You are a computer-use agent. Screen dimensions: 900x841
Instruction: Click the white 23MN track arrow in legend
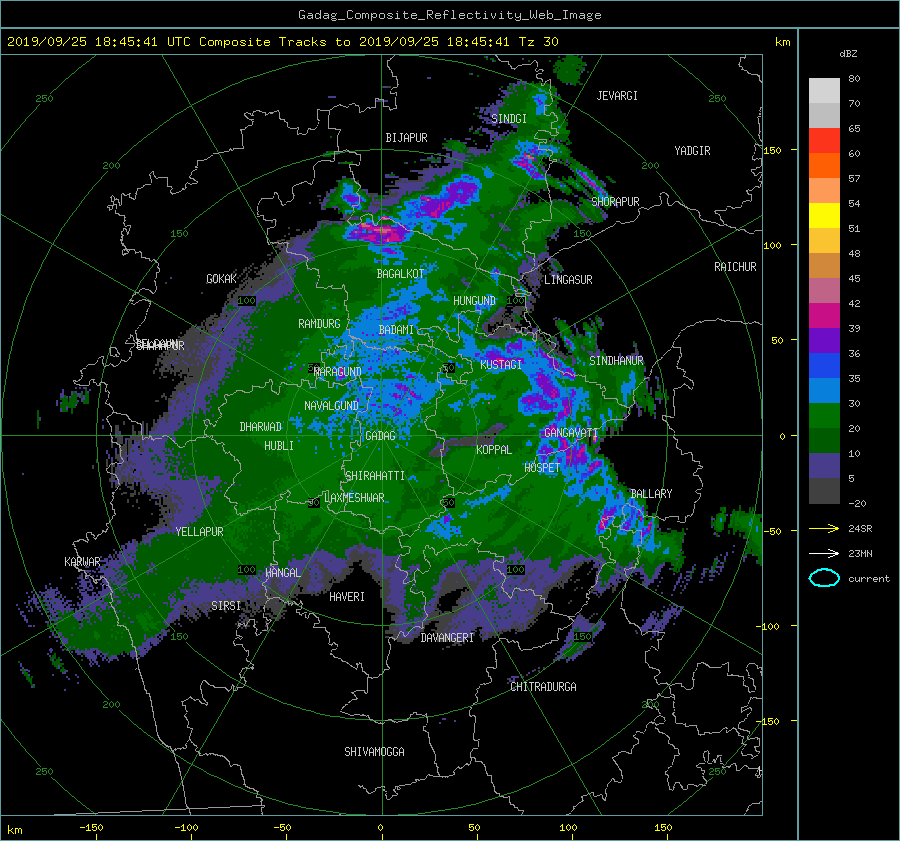click(x=824, y=553)
